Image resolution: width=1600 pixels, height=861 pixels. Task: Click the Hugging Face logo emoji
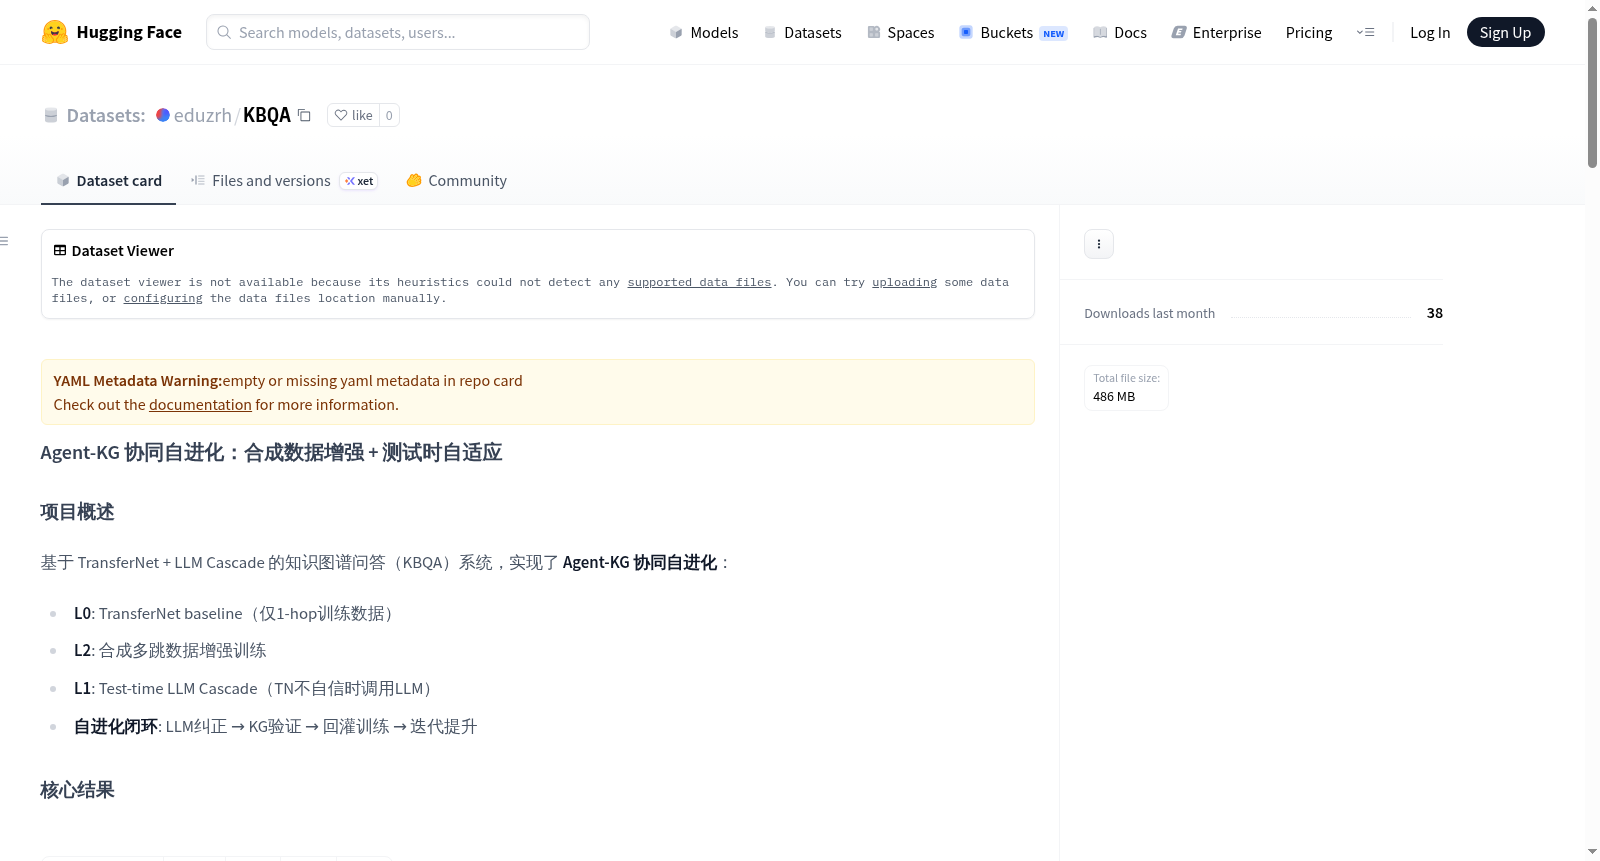pyautogui.click(x=55, y=32)
